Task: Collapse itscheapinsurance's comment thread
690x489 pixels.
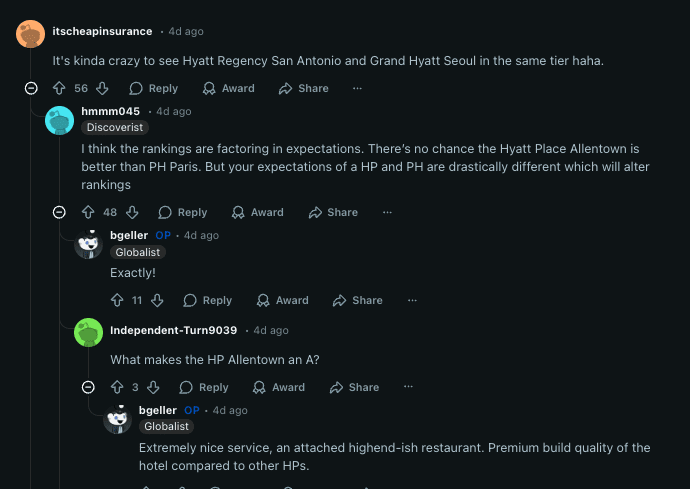Action: [x=31, y=88]
